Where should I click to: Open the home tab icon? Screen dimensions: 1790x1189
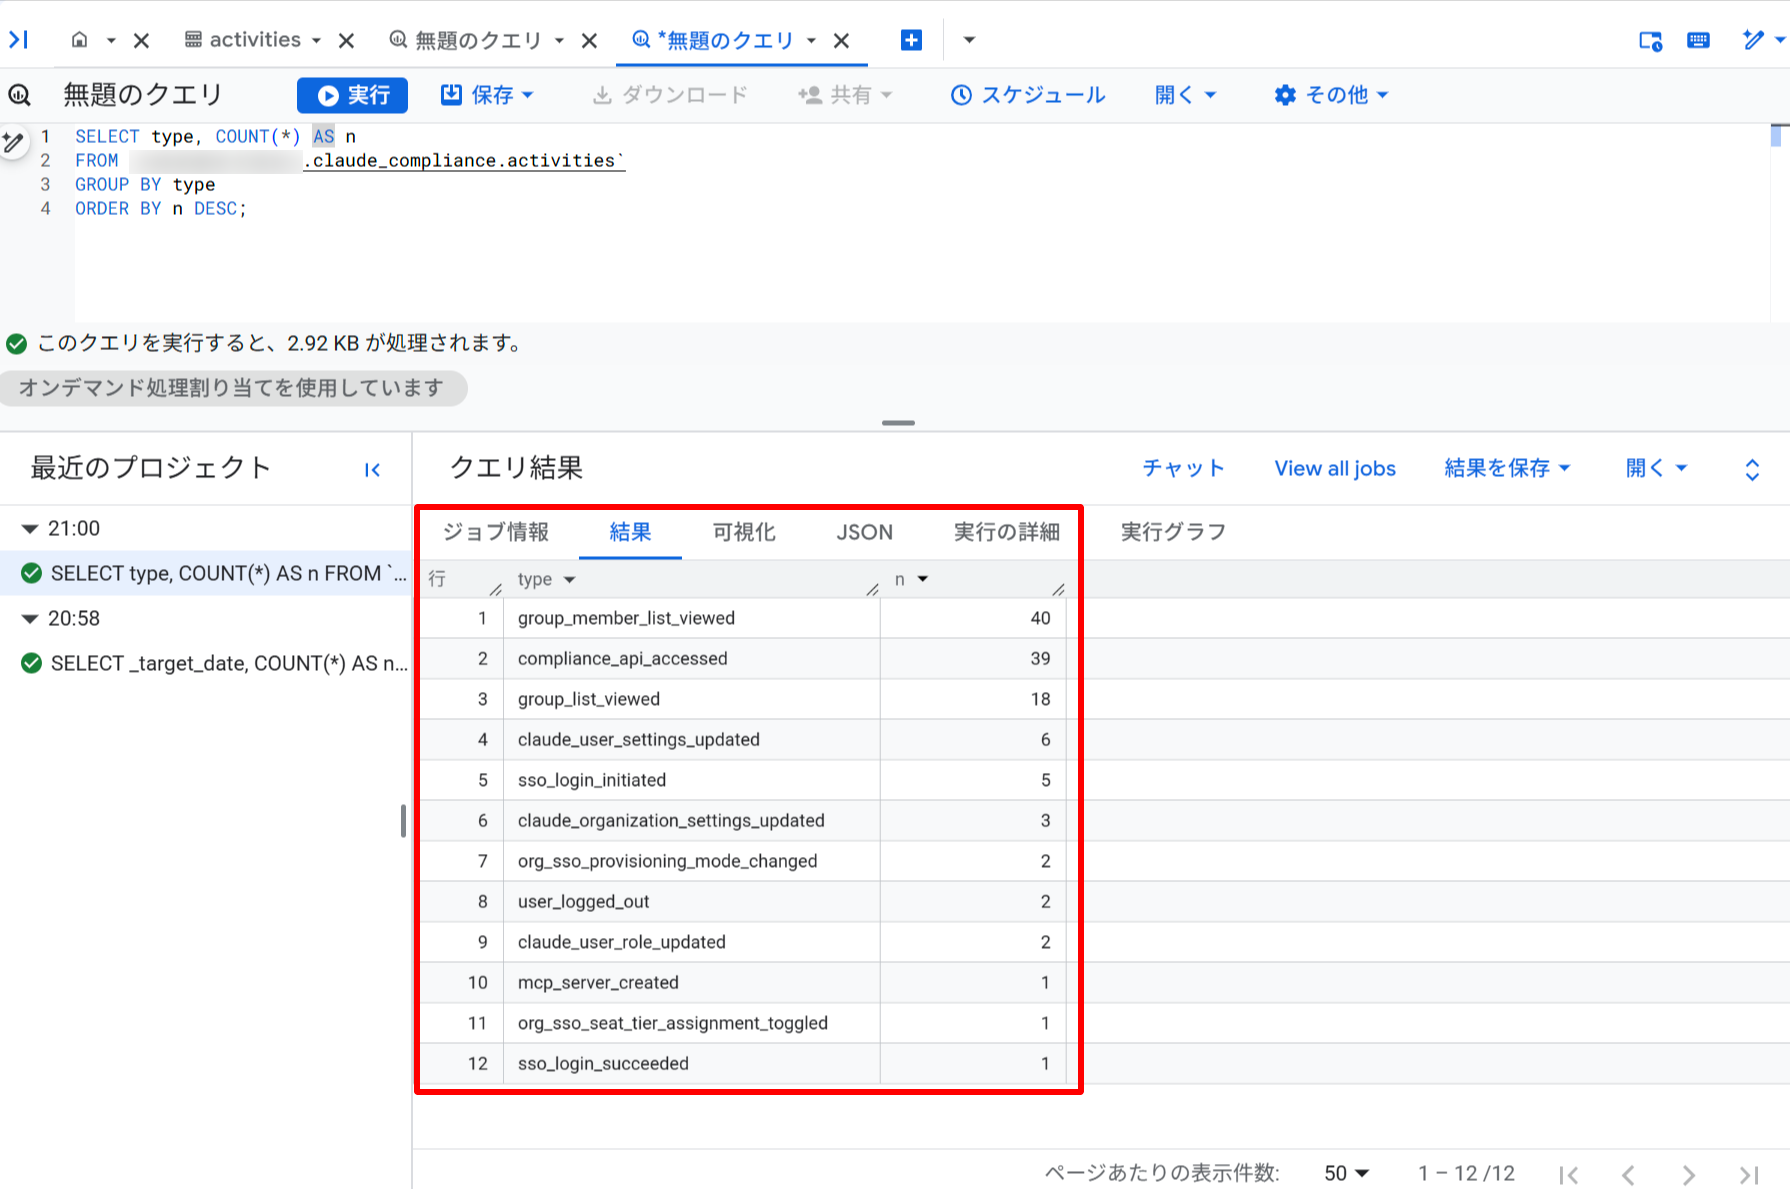click(x=80, y=40)
